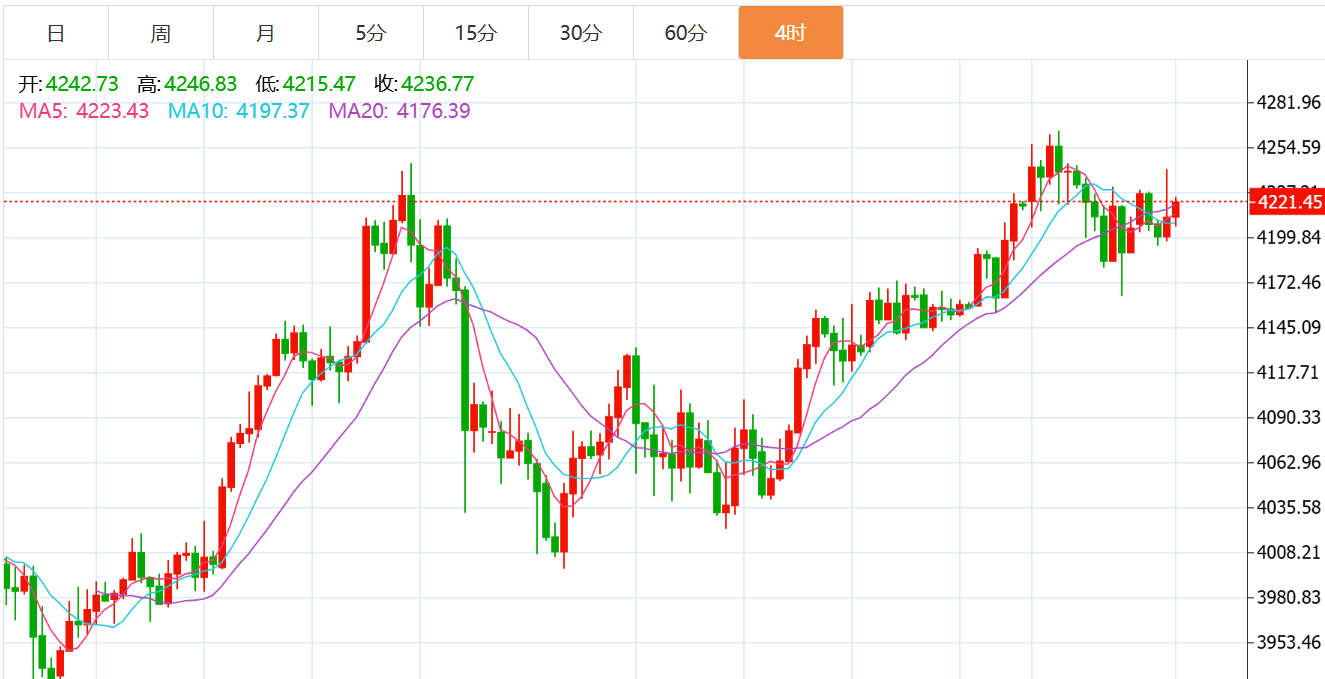Select the 15分 interval tab
The width and height of the screenshot is (1325, 679).
coord(475,33)
